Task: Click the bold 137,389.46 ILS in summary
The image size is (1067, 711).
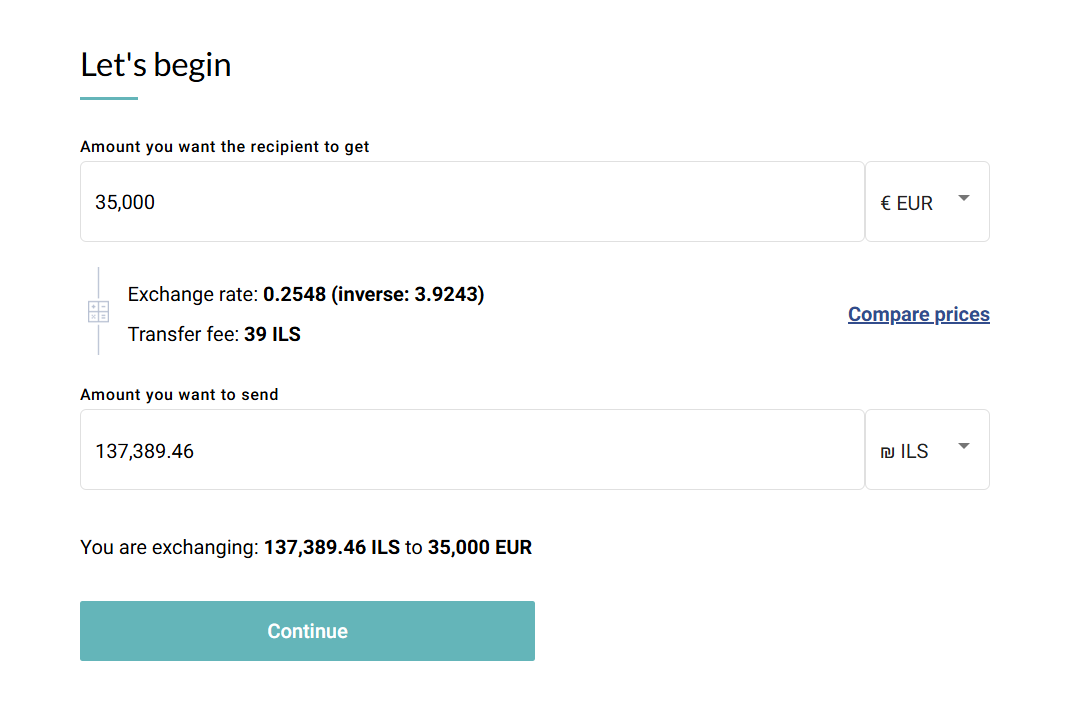Action: [331, 548]
